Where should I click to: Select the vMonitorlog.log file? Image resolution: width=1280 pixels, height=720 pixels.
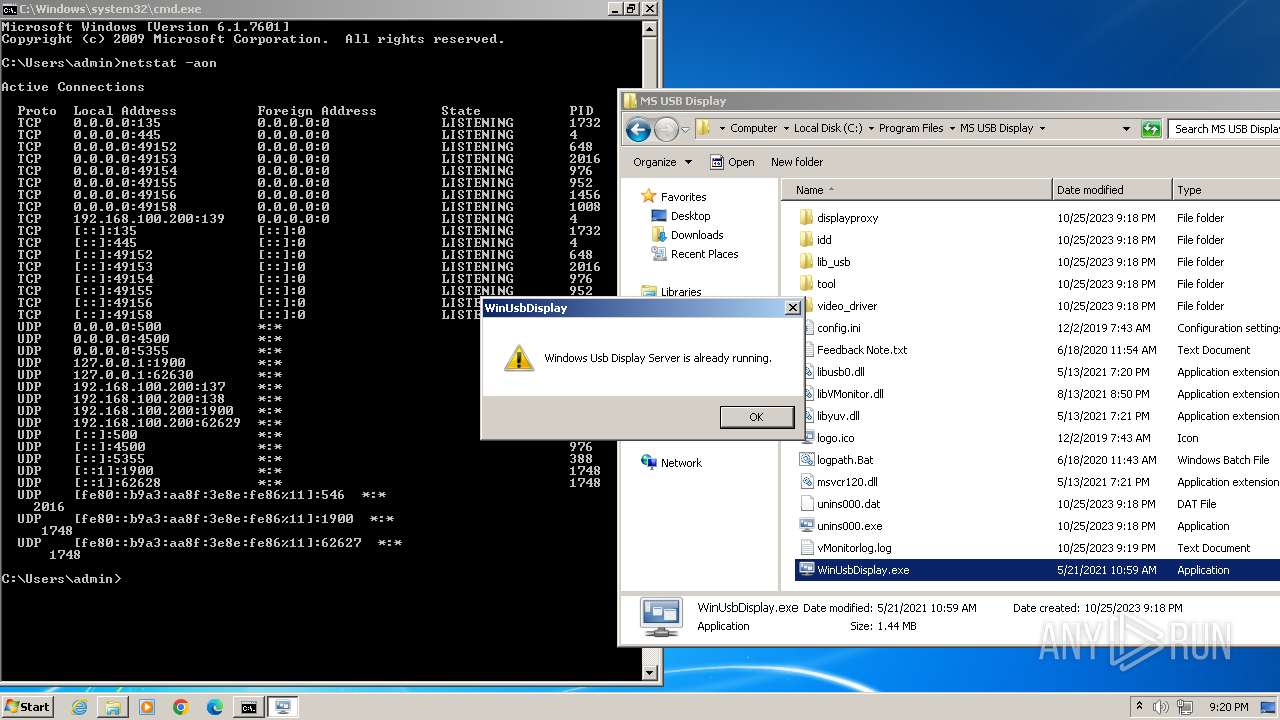(854, 548)
